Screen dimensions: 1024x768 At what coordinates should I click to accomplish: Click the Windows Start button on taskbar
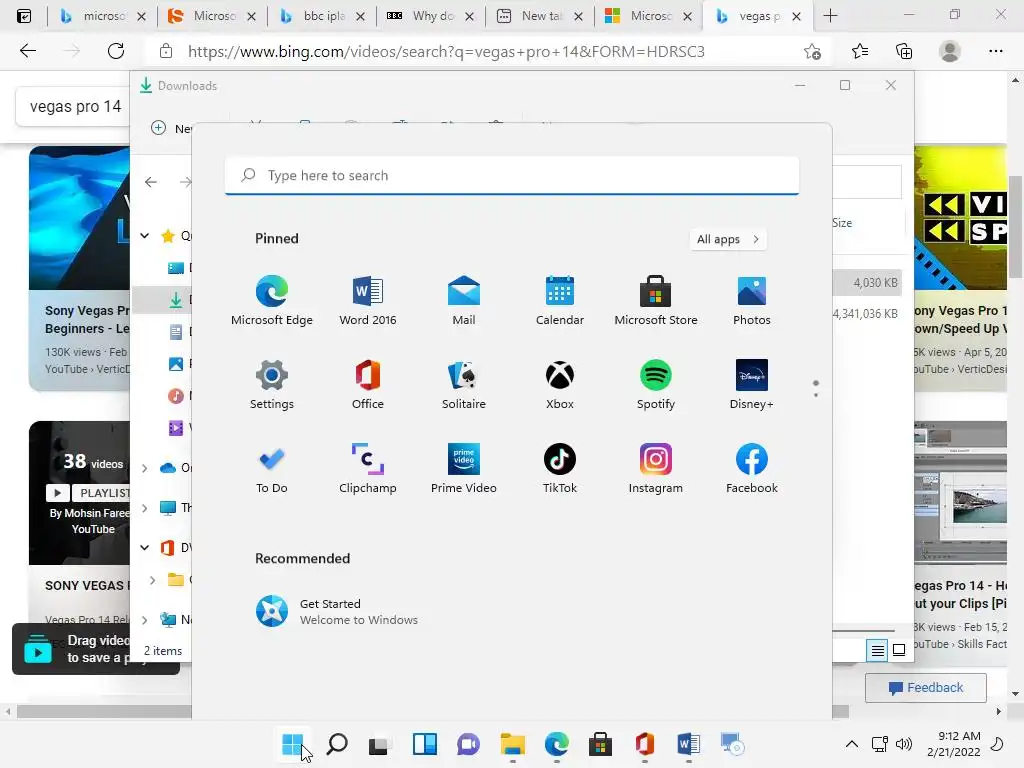(292, 744)
